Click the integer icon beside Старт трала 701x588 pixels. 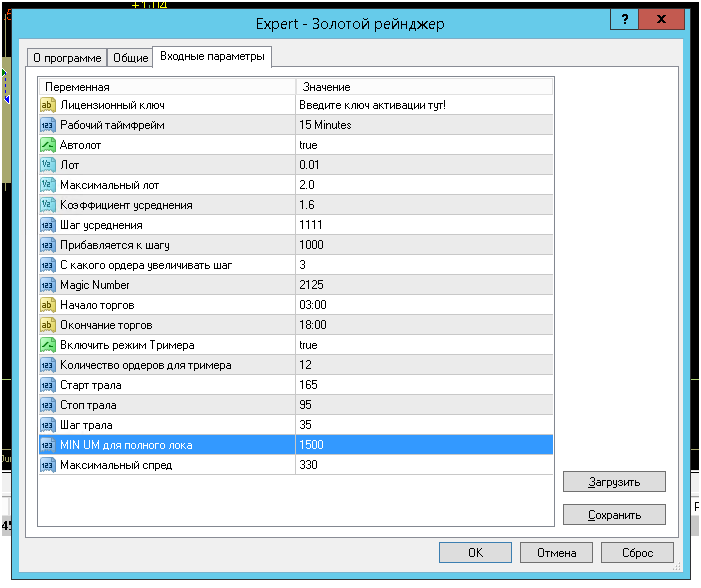[47, 385]
